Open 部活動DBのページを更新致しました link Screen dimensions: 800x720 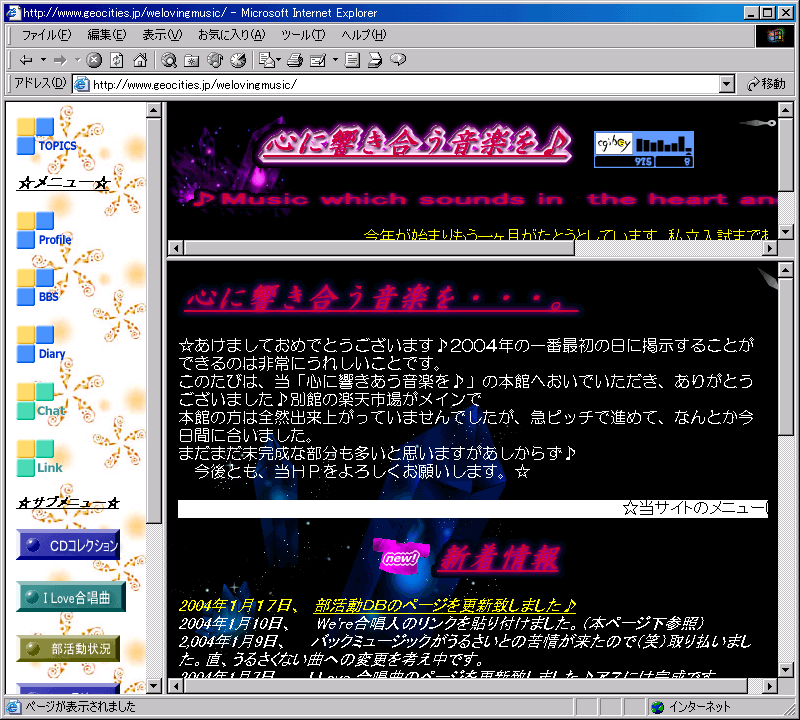(x=445, y=605)
